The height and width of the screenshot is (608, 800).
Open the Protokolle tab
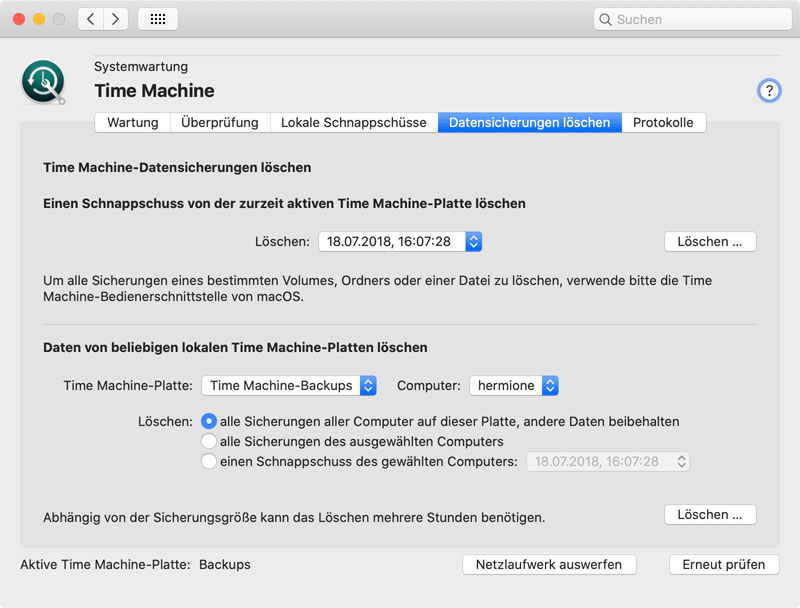click(x=663, y=122)
